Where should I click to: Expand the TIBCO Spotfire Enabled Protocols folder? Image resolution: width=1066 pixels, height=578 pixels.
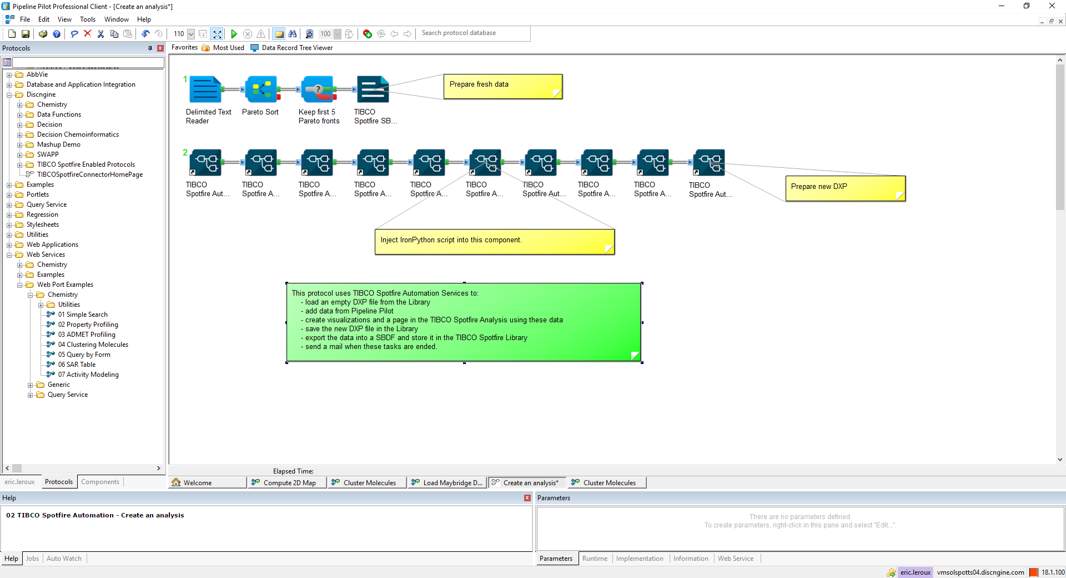tap(20, 165)
